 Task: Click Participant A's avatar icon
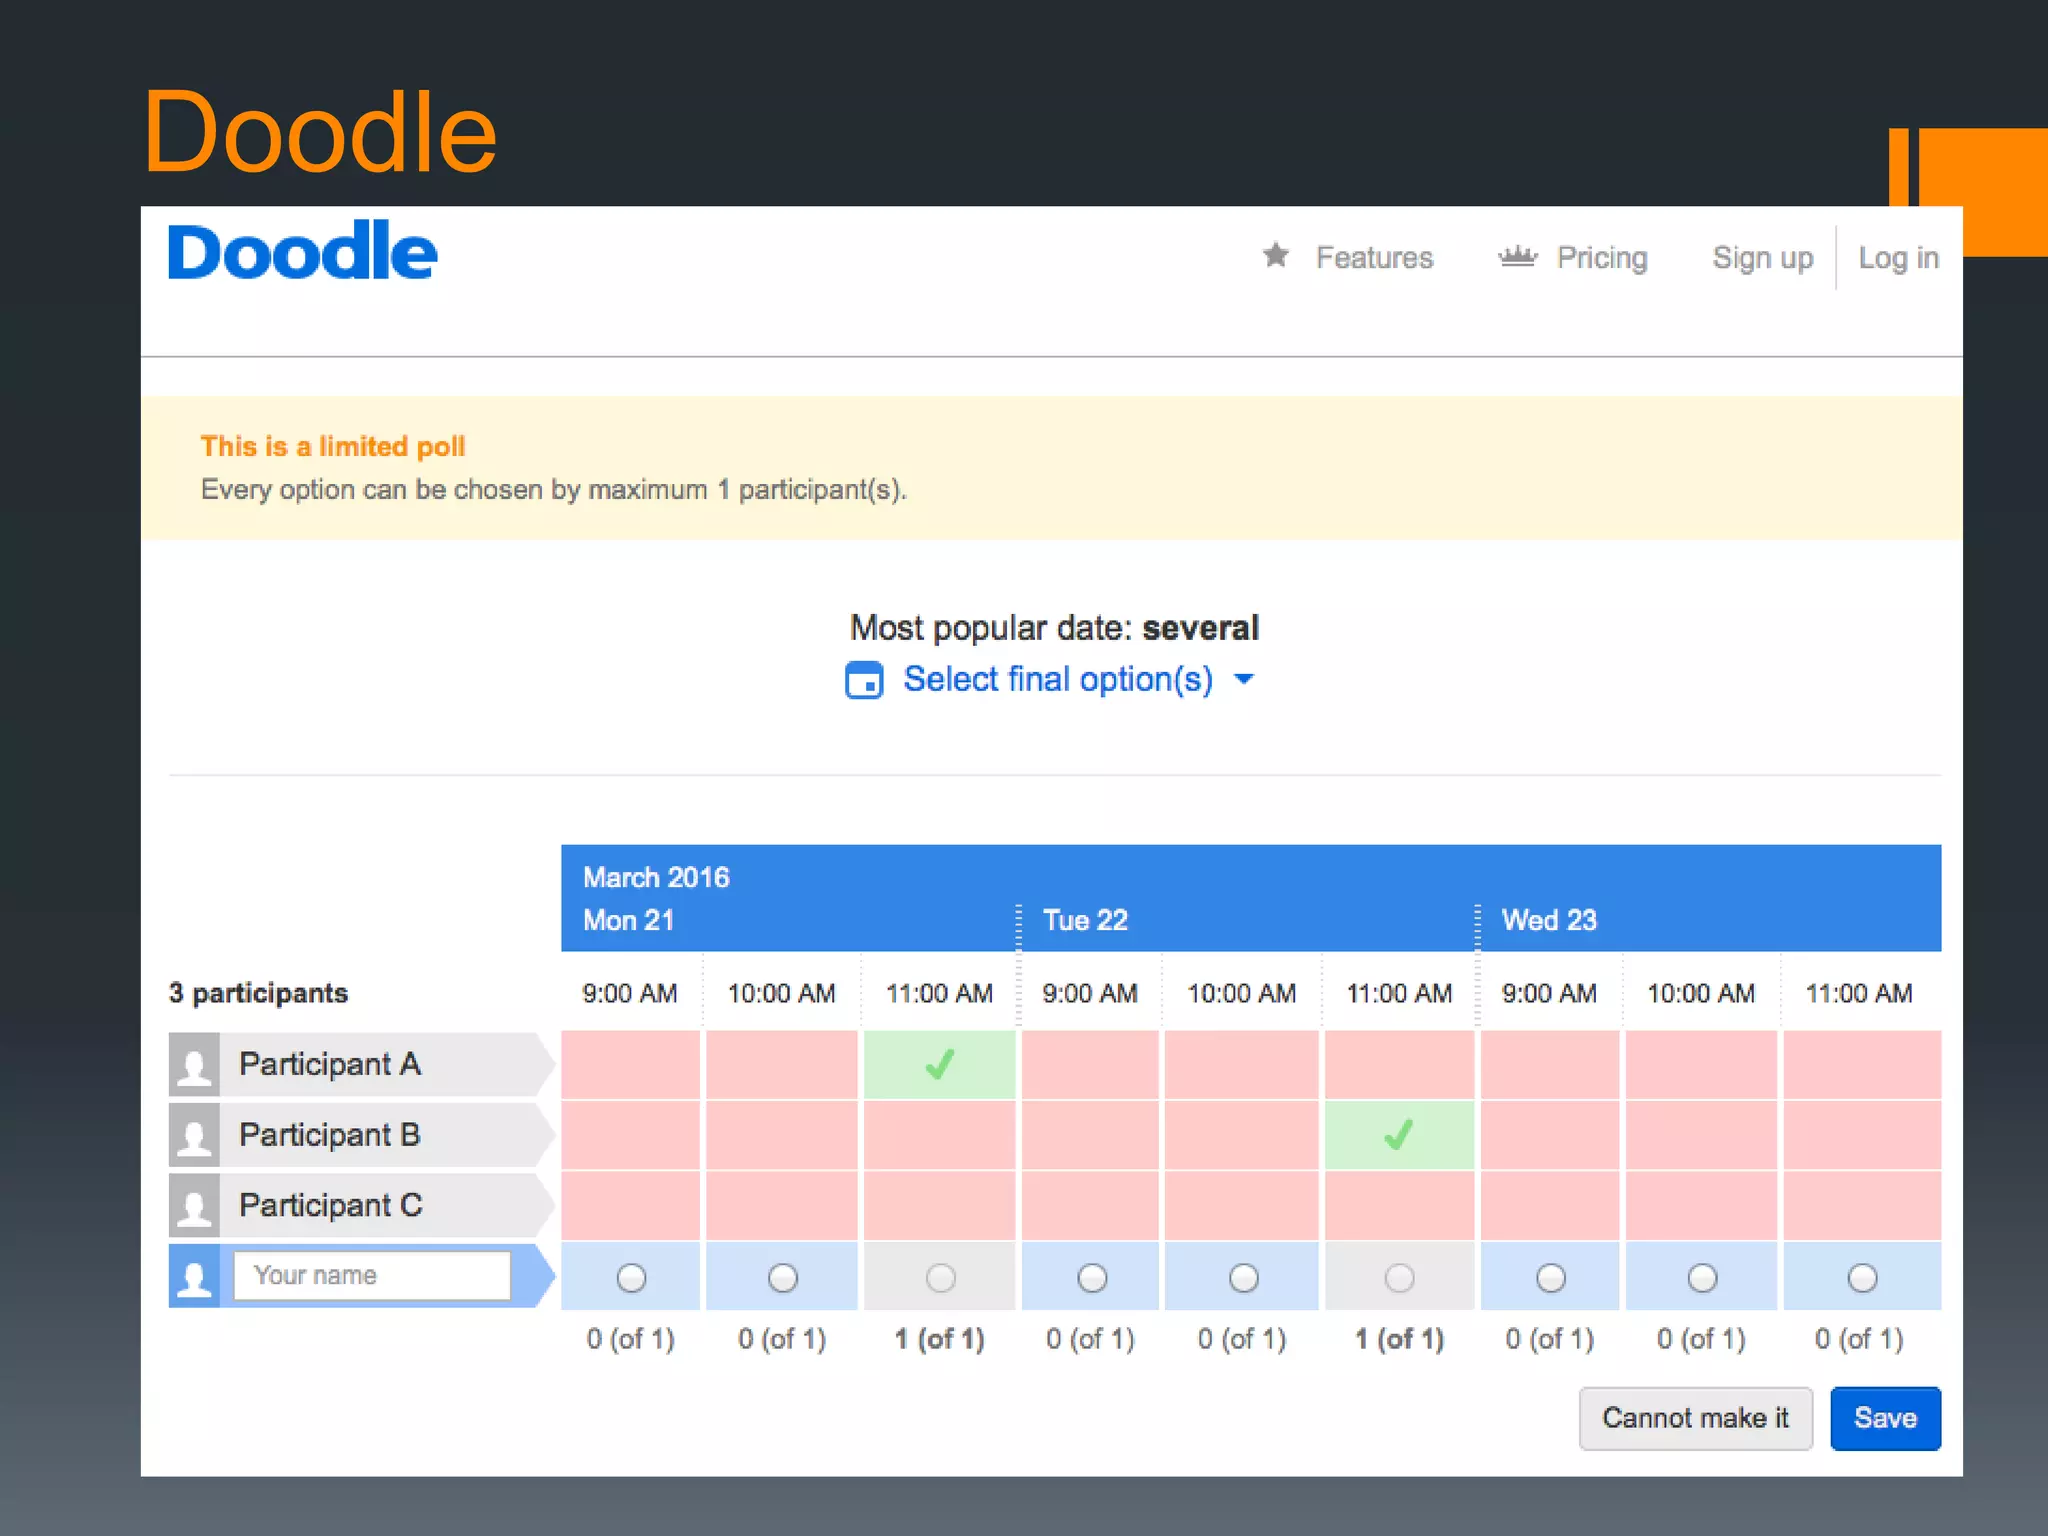194,1064
